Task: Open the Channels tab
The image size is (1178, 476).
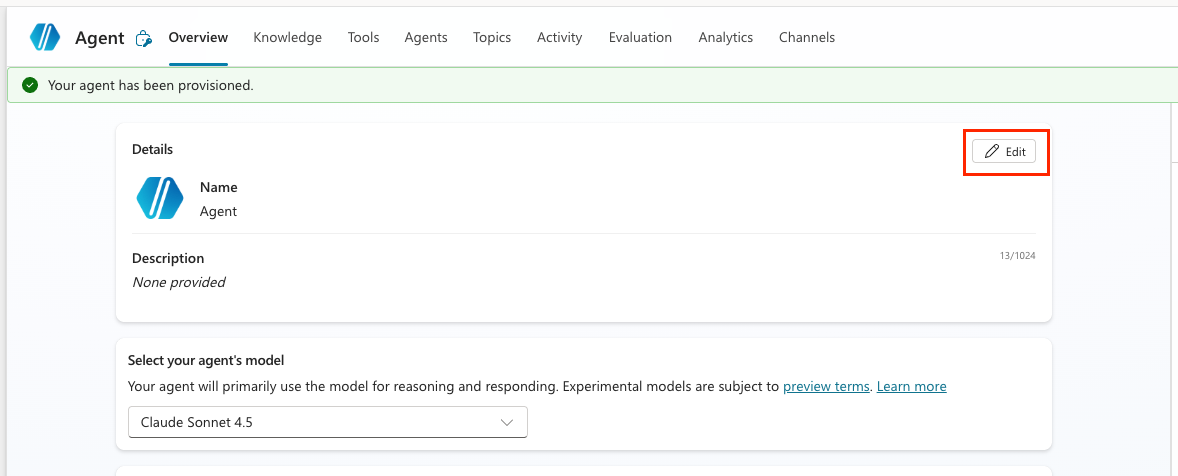Action: pos(807,37)
